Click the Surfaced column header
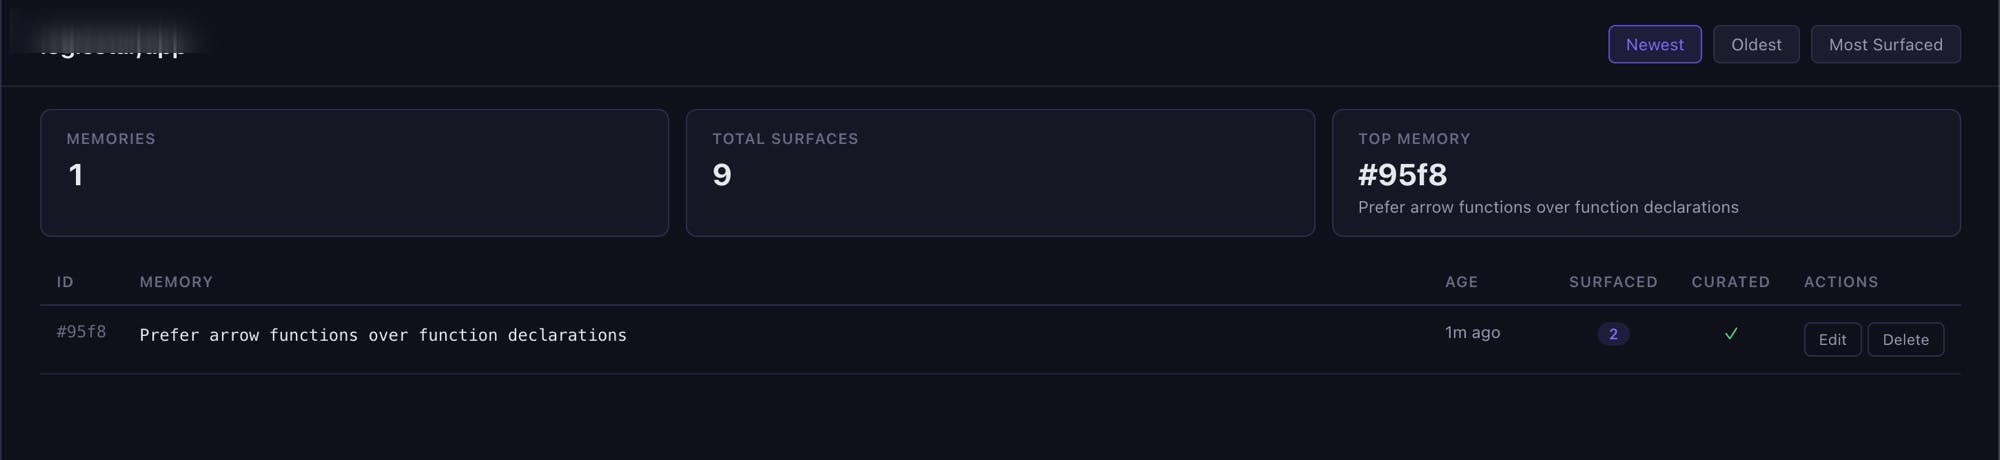2000x460 pixels. pos(1613,282)
